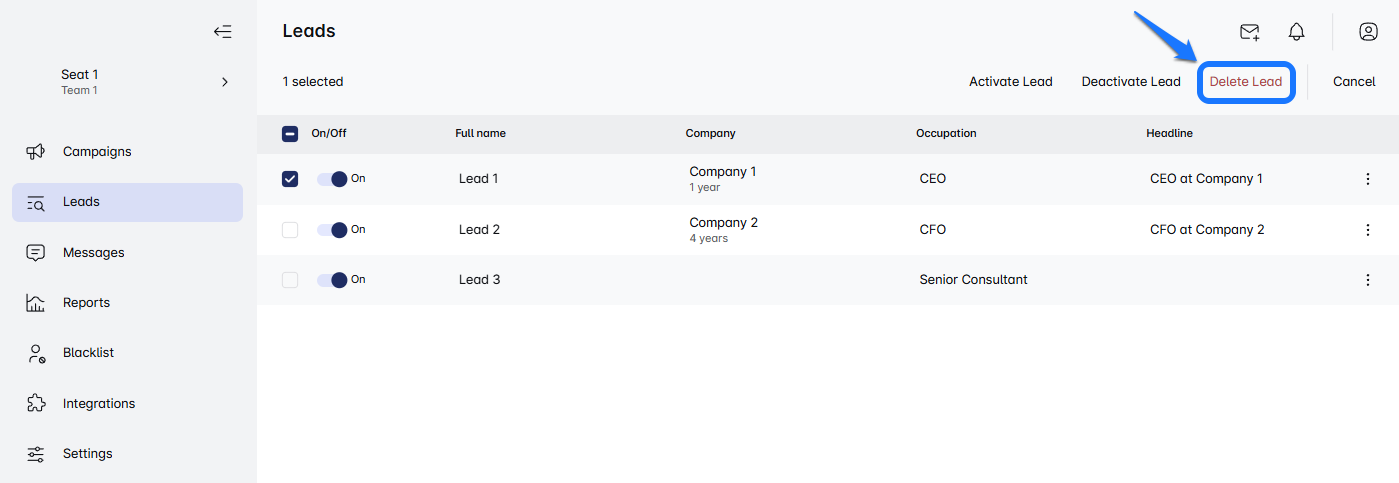Click the Company 1 link
The image size is (1399, 483).
[723, 172]
